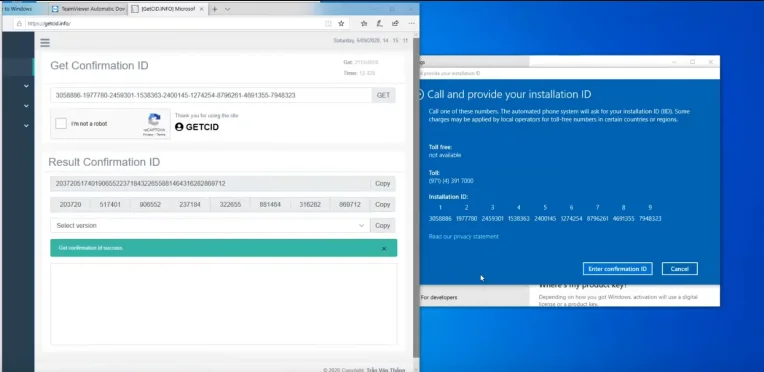The image size is (764, 372).
Task: Open the favorites hub icon
Action: coord(364,23)
